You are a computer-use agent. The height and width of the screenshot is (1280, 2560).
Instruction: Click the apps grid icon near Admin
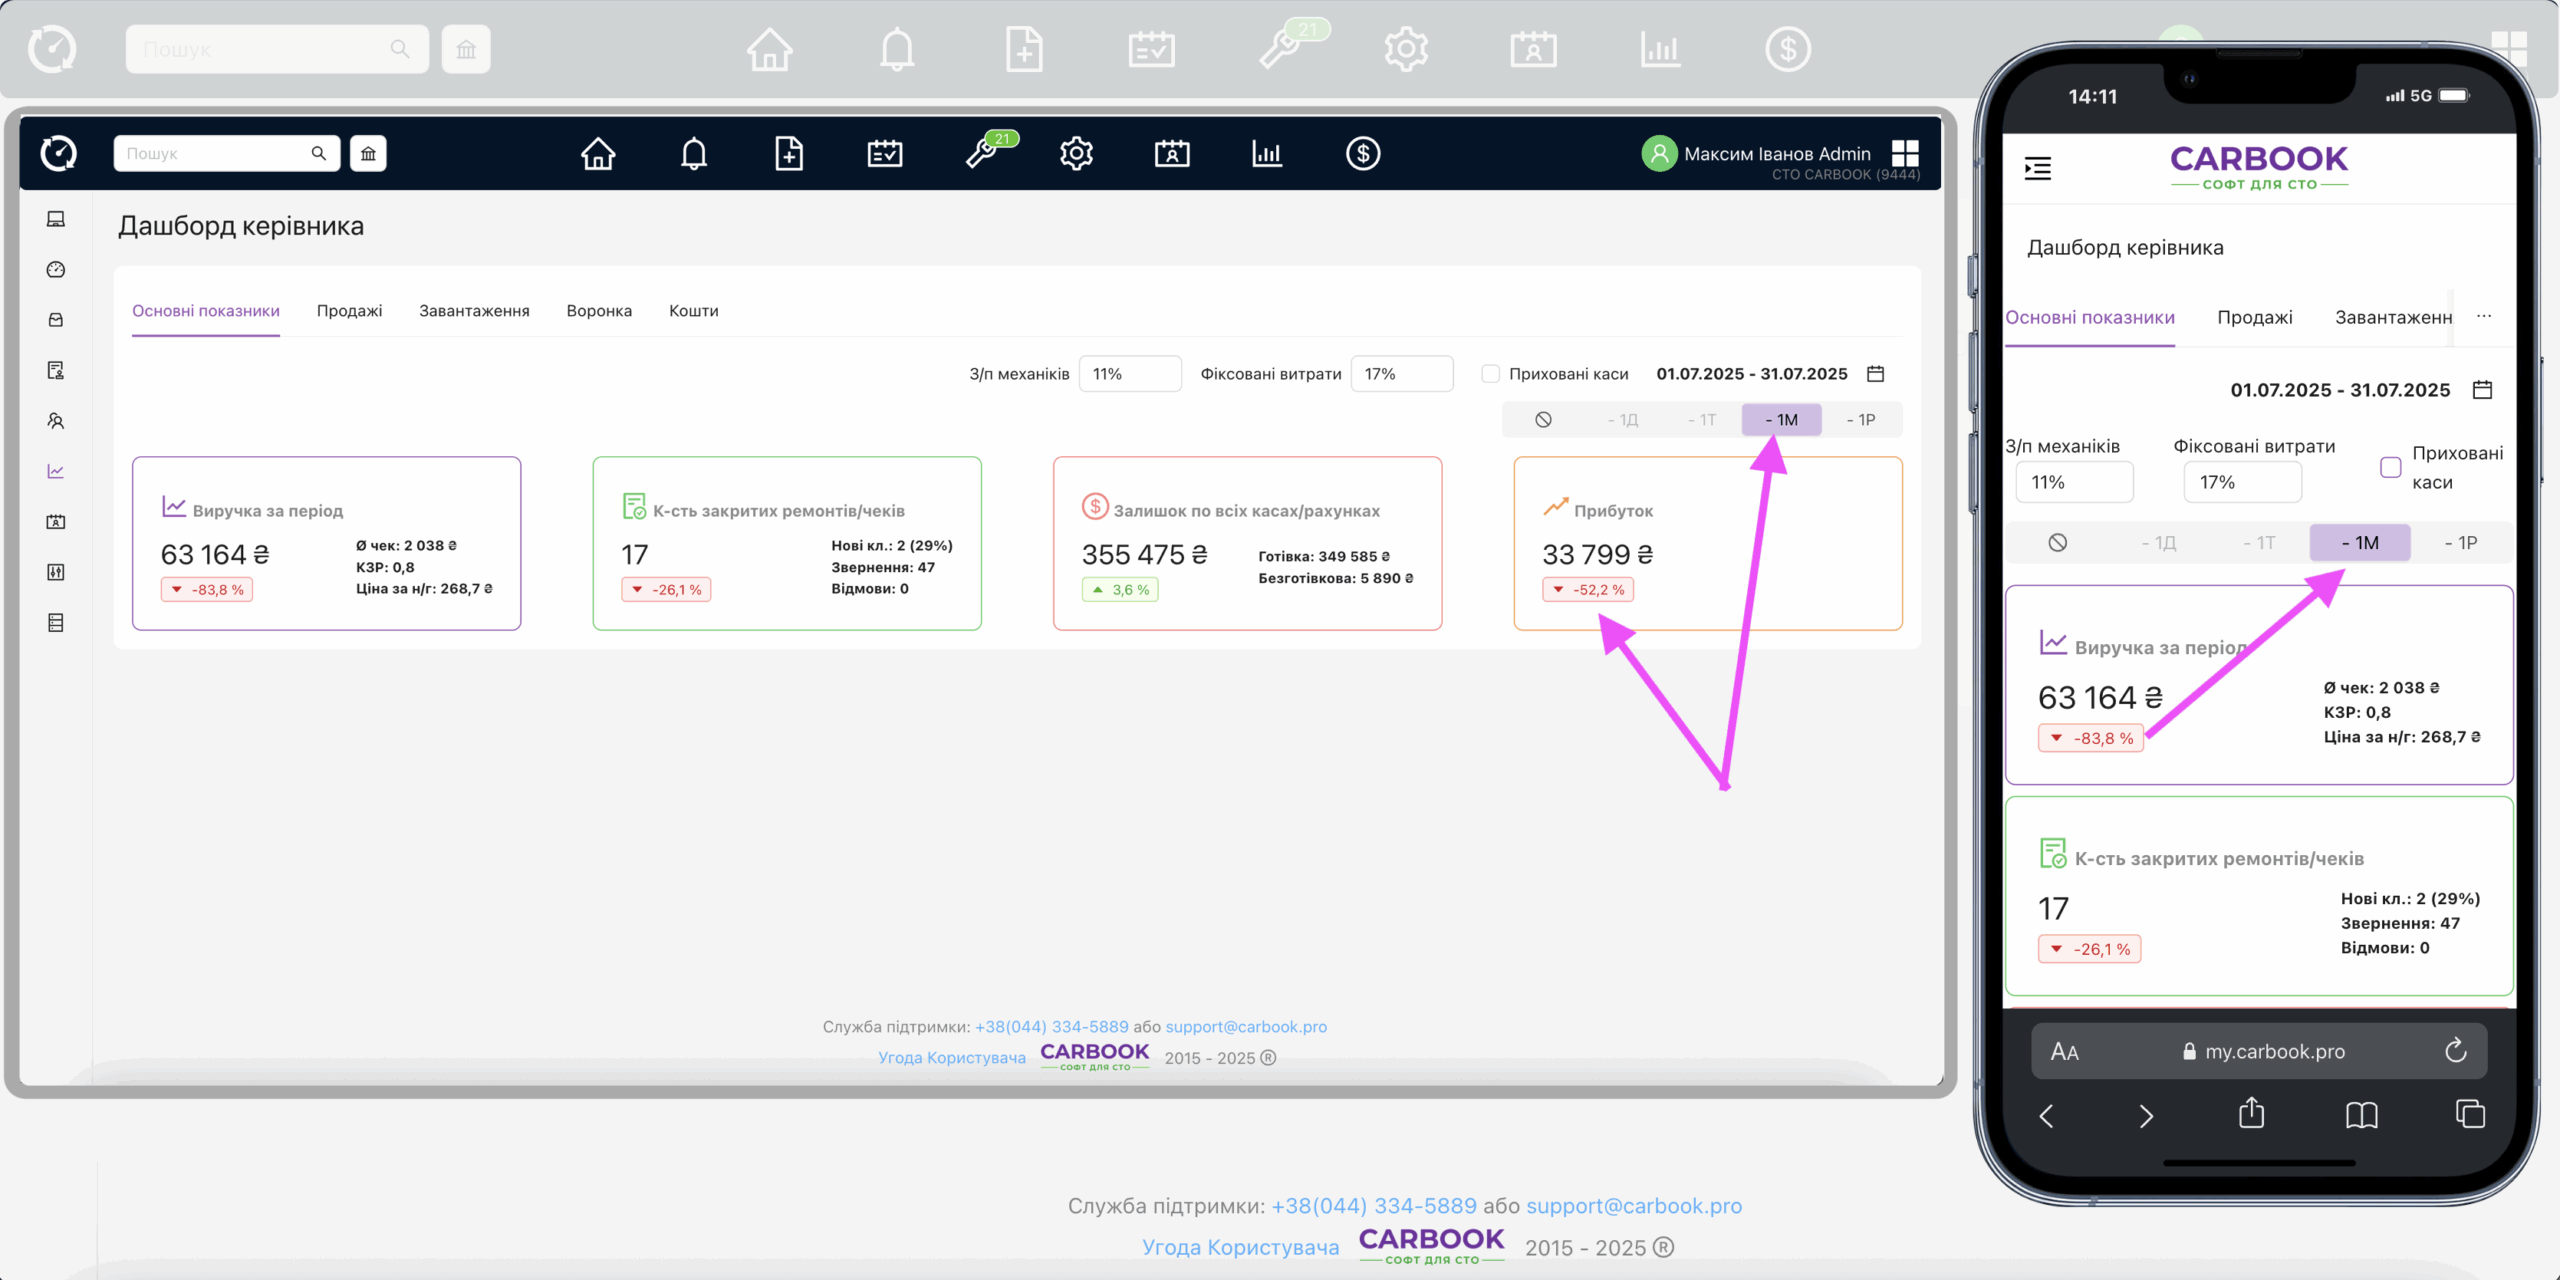[x=1905, y=154]
